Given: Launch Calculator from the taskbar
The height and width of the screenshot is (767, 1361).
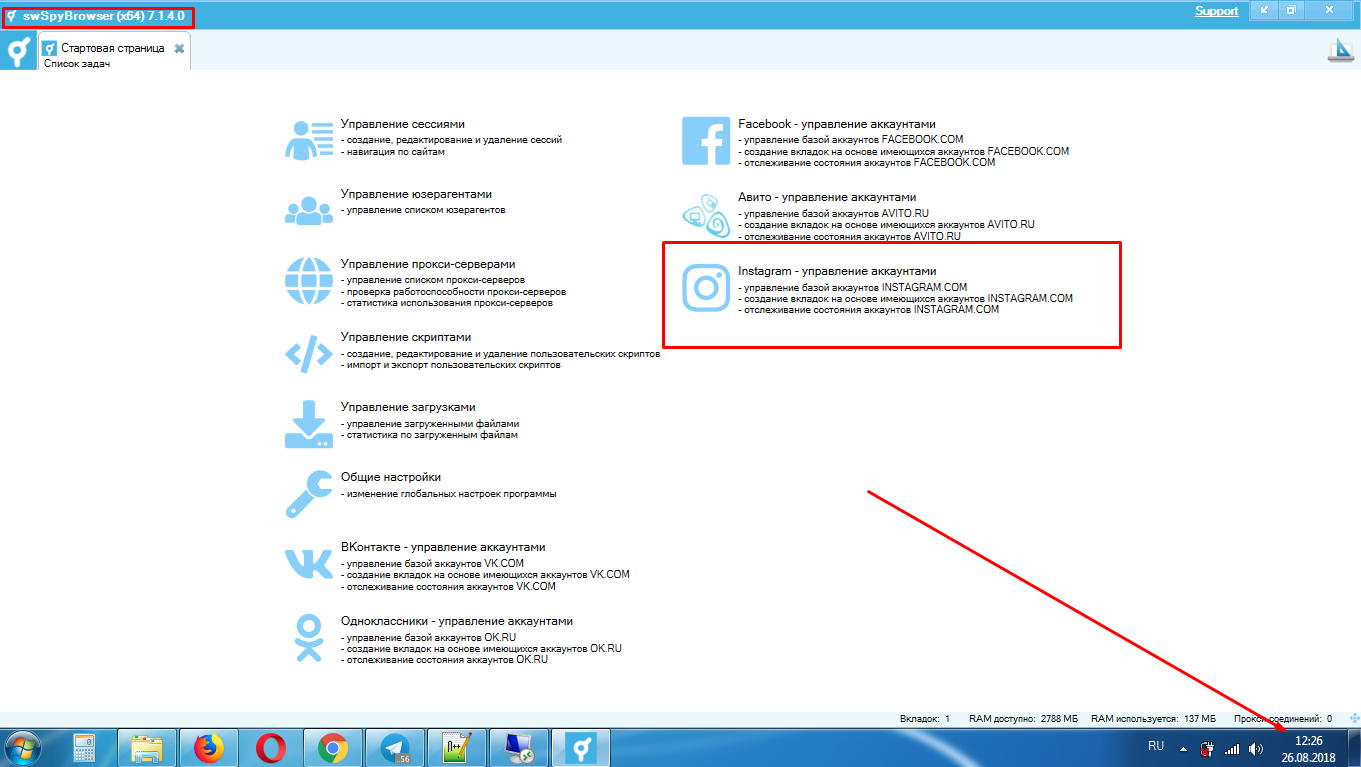Looking at the screenshot, I should coord(84,747).
